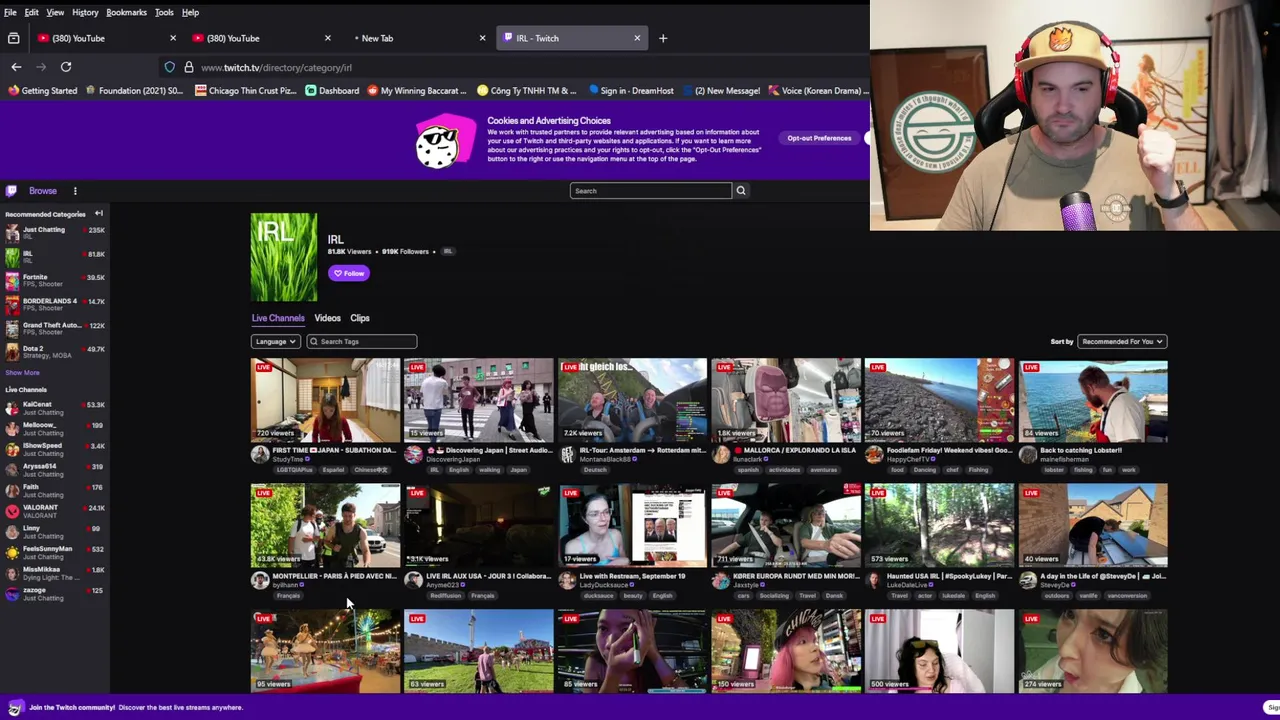1280x720 pixels.
Task: Open the History menu
Action: 85,12
